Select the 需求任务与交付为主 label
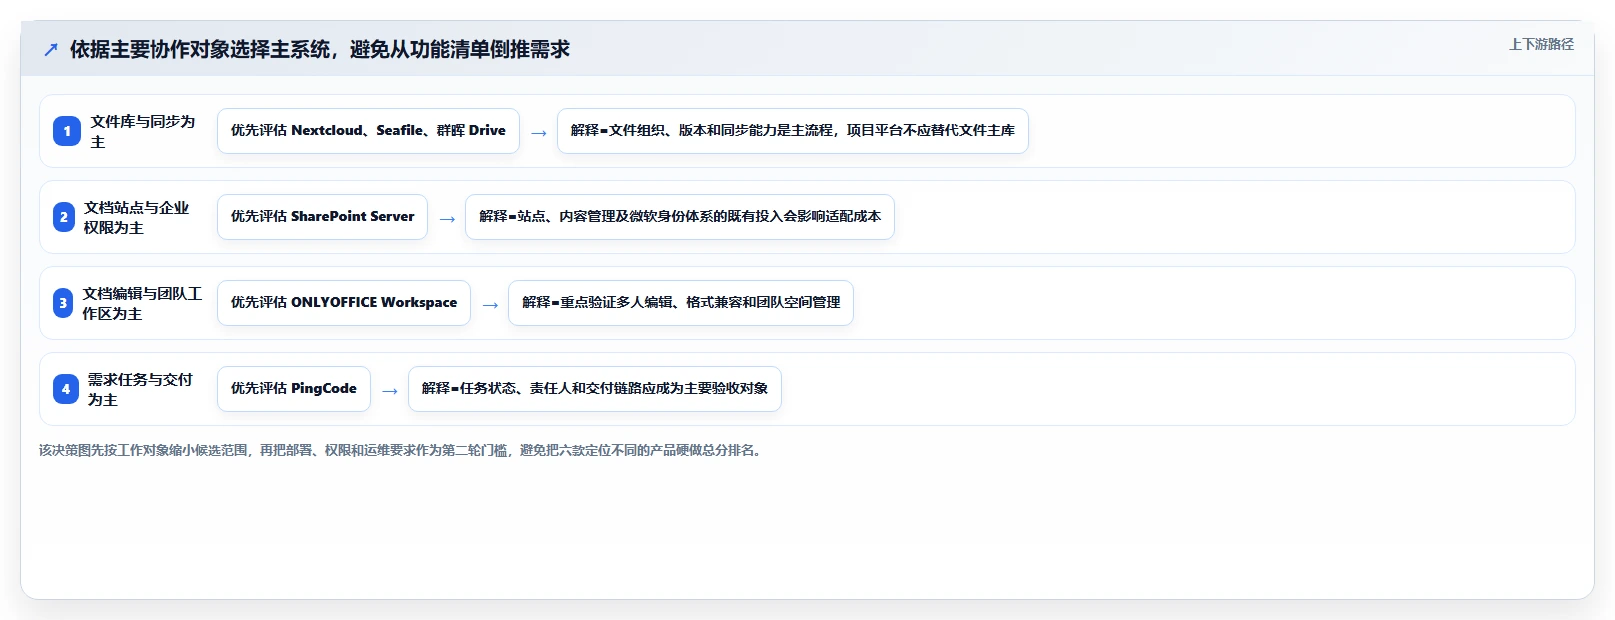The height and width of the screenshot is (620, 1615). 140,389
